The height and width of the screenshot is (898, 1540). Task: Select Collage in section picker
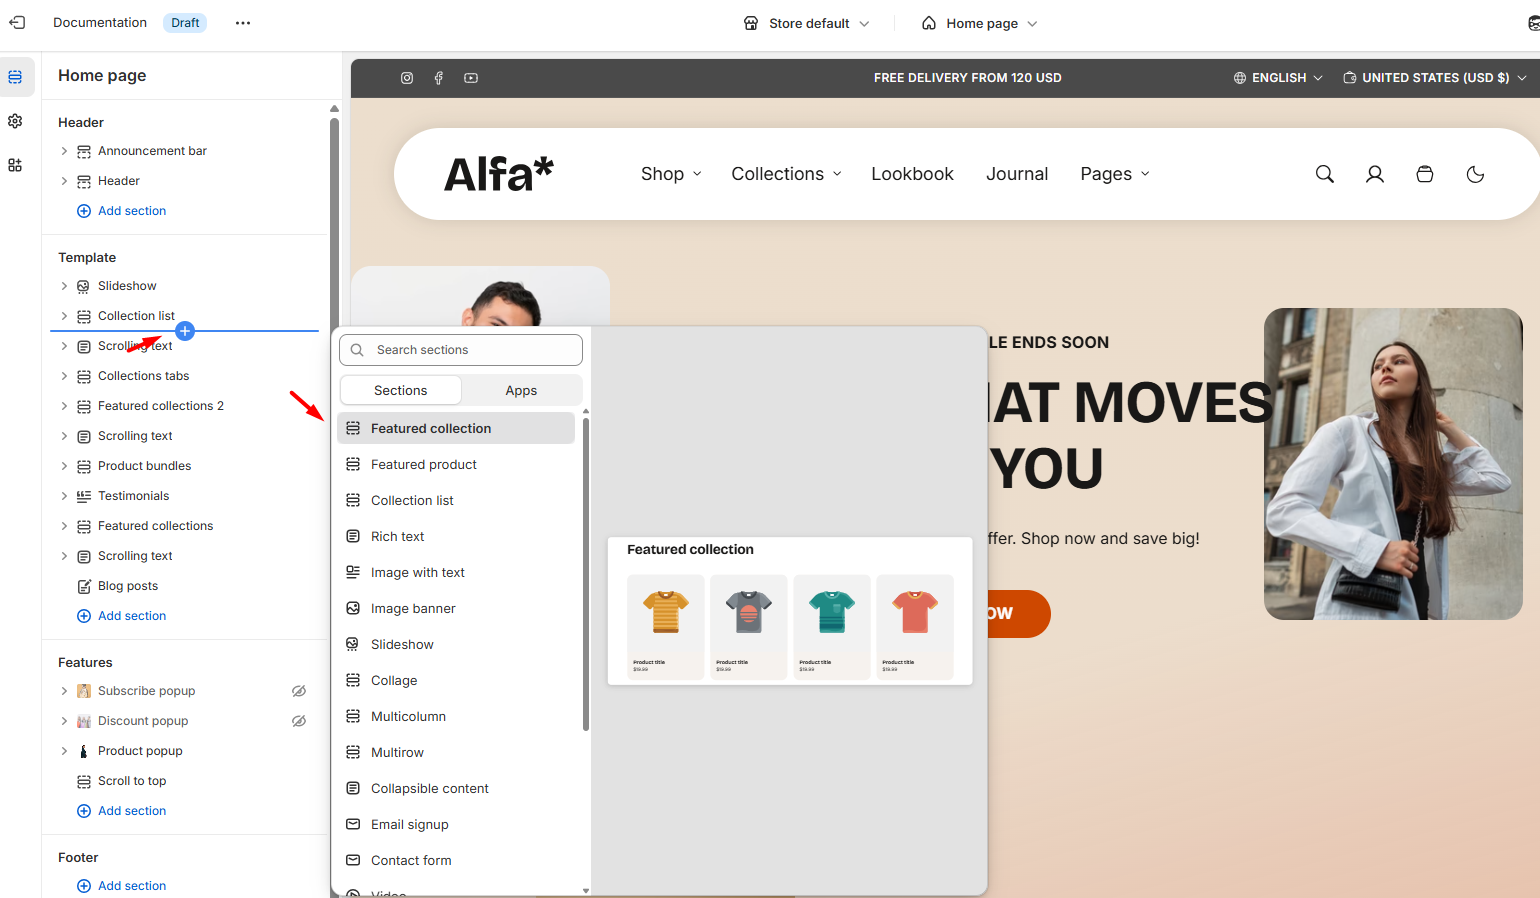456,680
